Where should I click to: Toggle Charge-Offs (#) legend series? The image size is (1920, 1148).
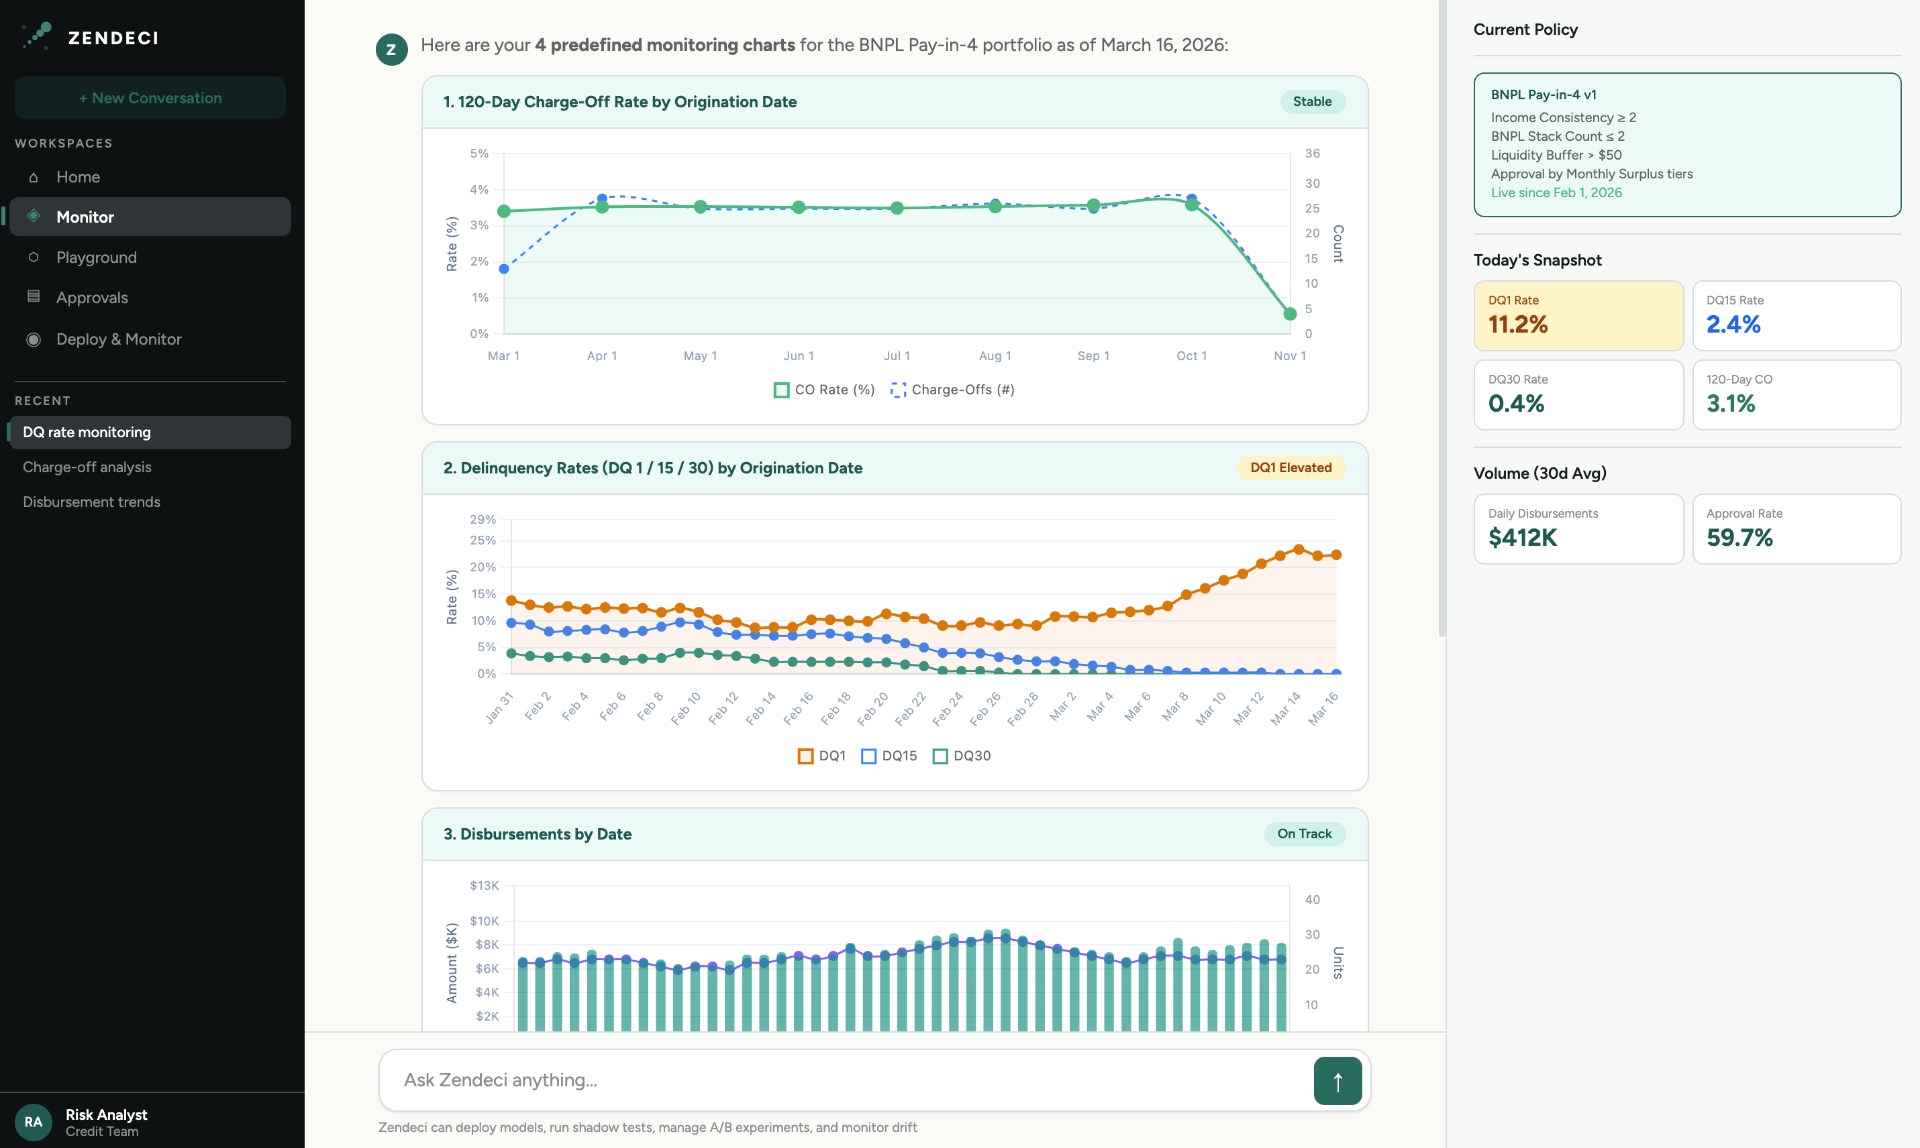(x=952, y=390)
